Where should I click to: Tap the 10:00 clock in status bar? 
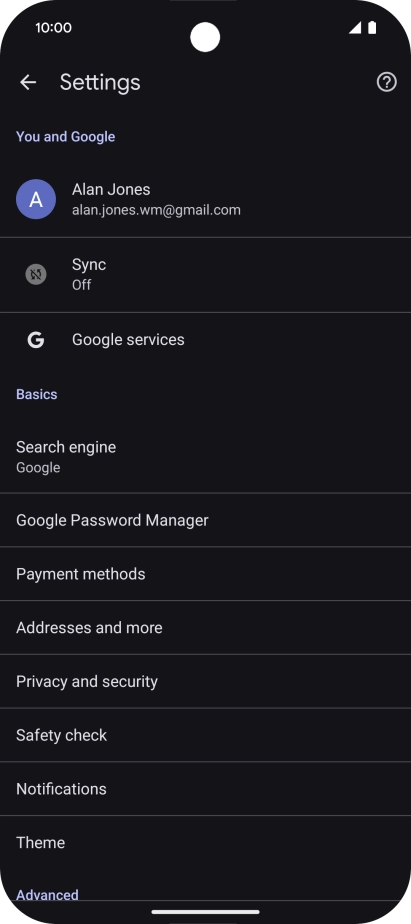[x=53, y=28]
